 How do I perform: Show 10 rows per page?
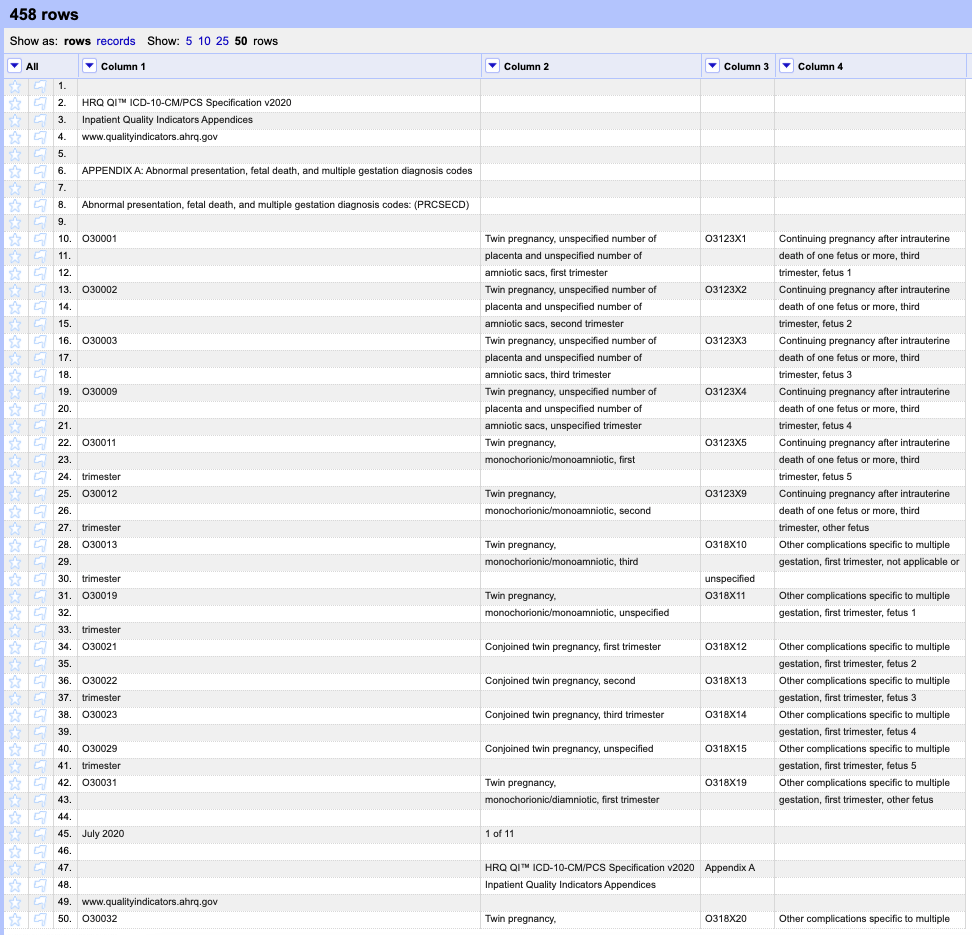204,41
